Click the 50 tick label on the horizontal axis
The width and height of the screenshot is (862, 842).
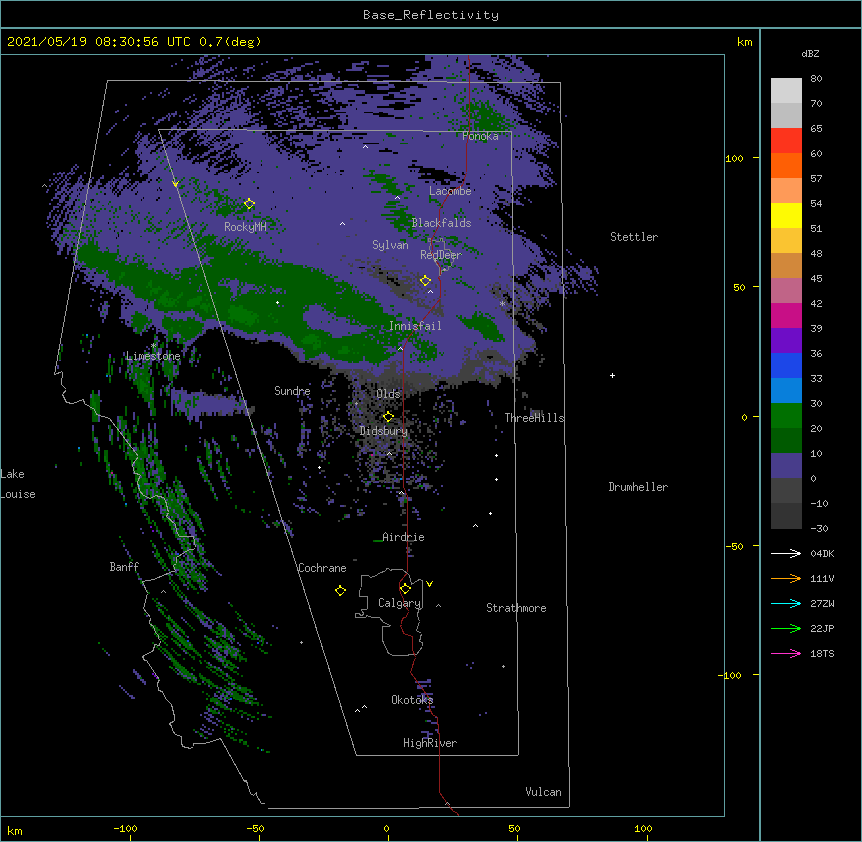(x=514, y=828)
